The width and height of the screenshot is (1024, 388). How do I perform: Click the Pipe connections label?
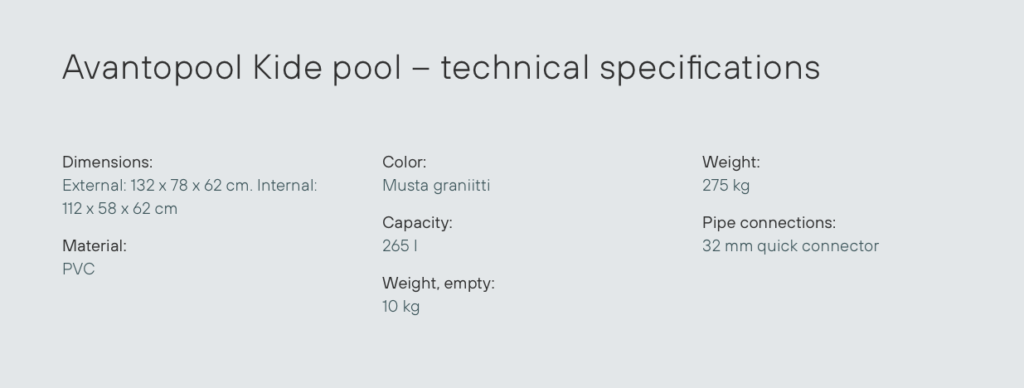coord(769,223)
